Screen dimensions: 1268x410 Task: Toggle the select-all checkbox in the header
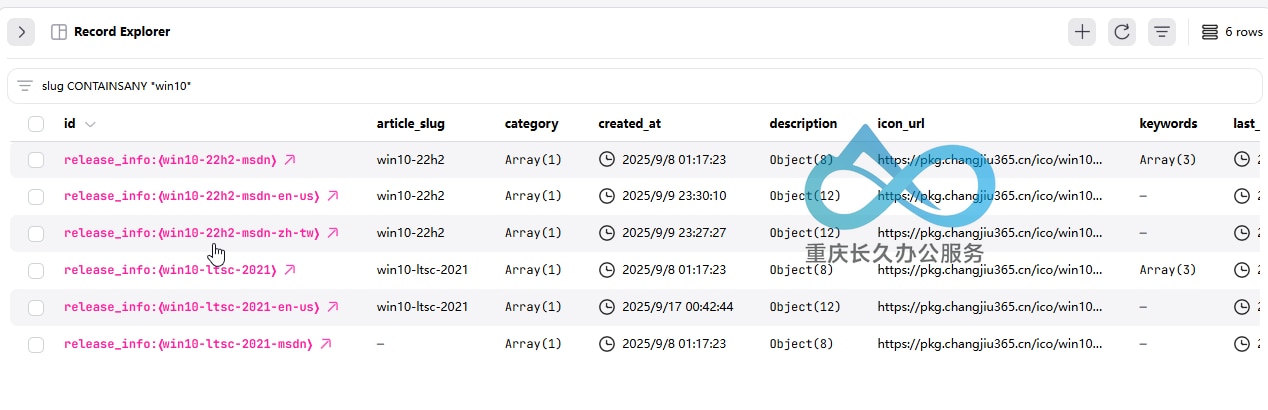point(36,124)
